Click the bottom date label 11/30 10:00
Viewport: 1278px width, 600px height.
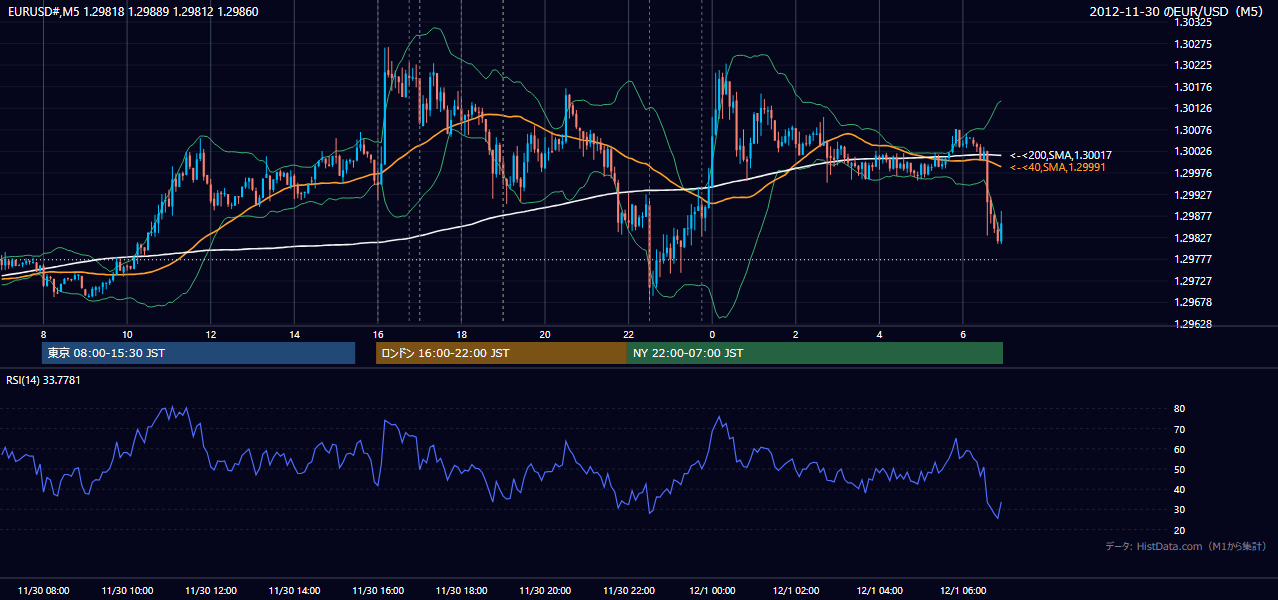coord(127,591)
